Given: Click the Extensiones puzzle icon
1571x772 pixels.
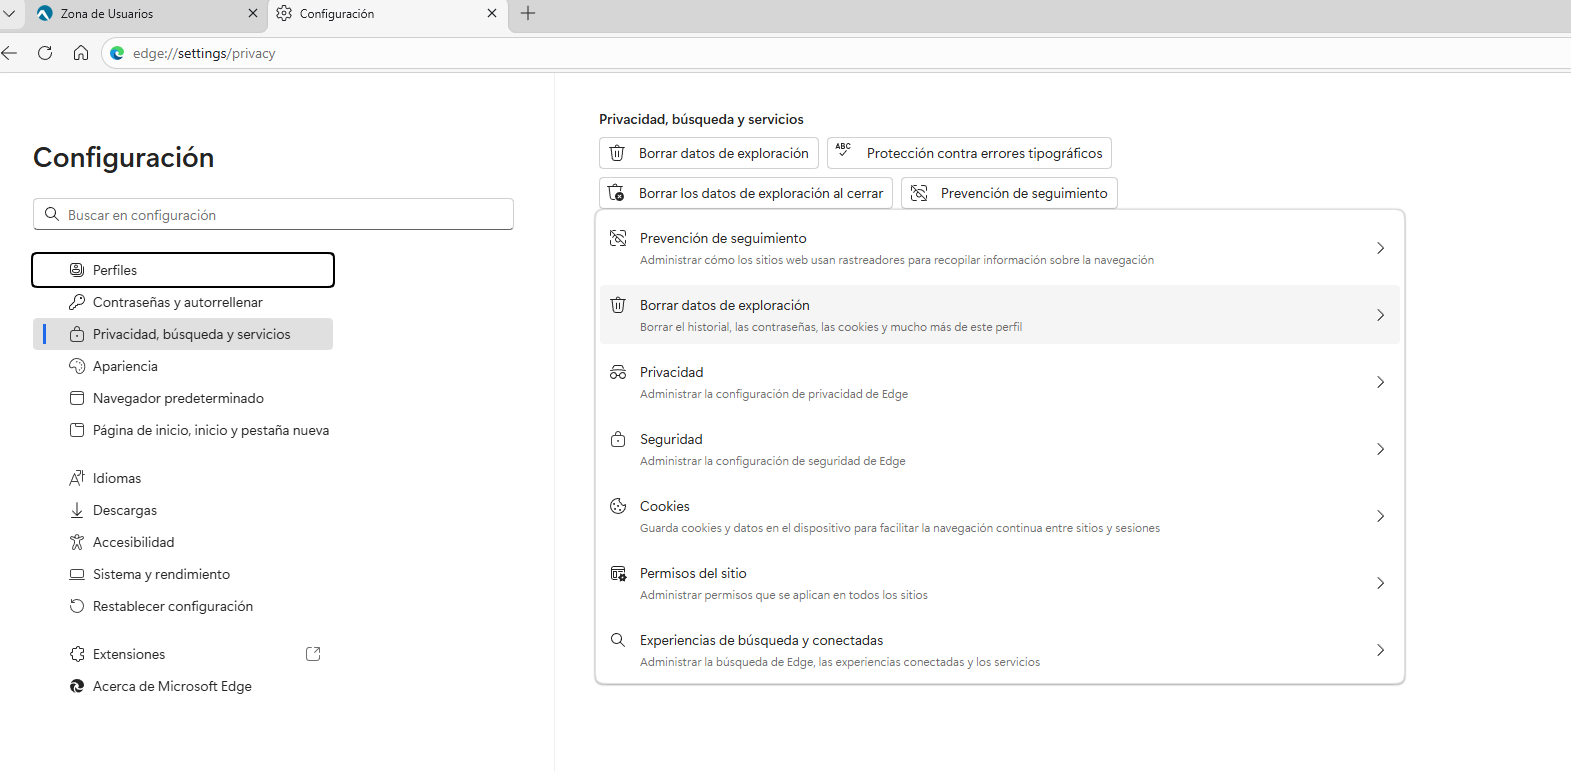Looking at the screenshot, I should click(x=77, y=654).
